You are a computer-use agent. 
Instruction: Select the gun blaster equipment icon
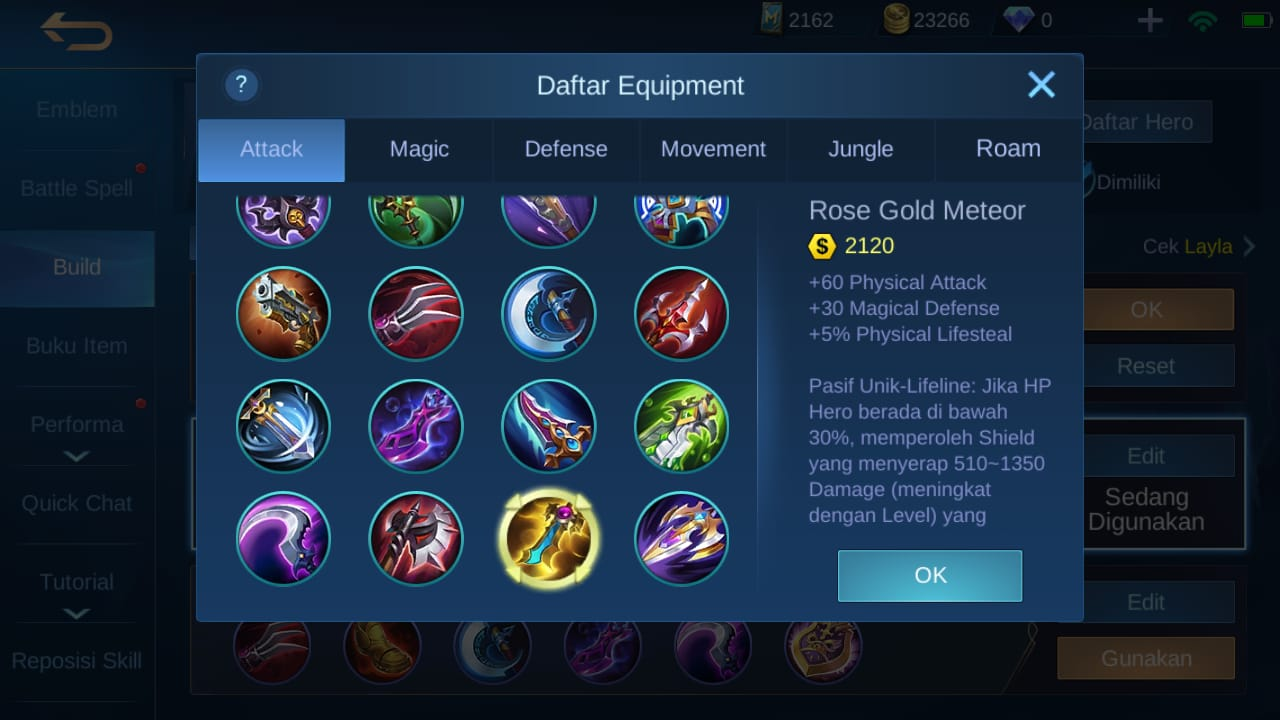(284, 313)
